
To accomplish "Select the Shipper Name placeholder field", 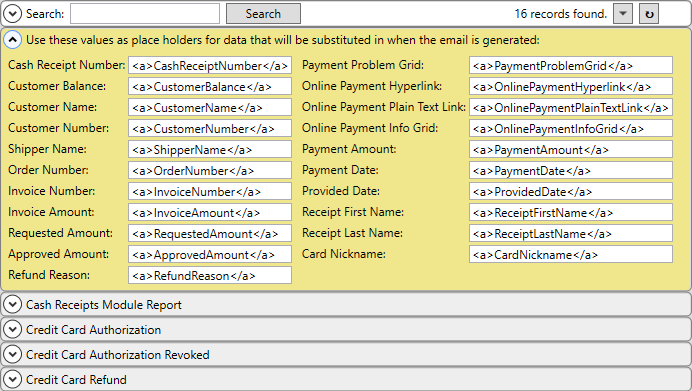I will coord(210,149).
